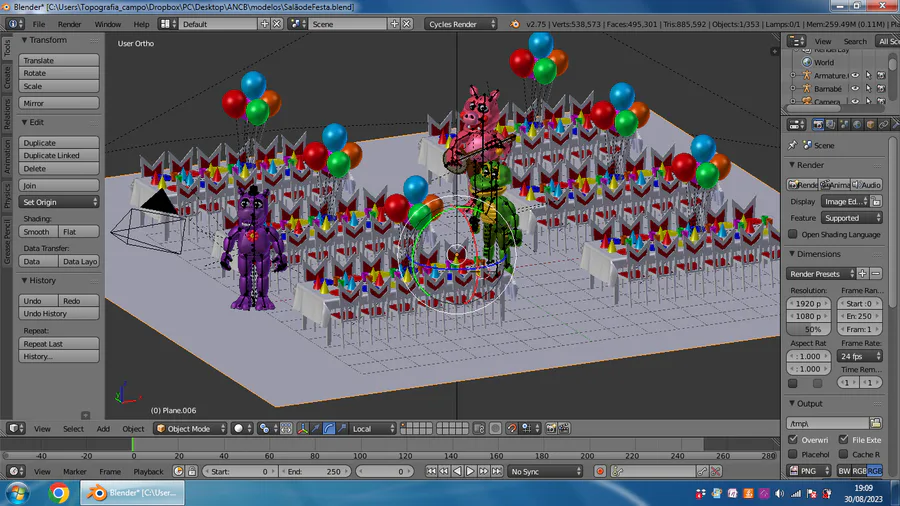Screen dimensions: 900x506
Task: Open the Image Editor display dropdown
Action: pos(845,201)
